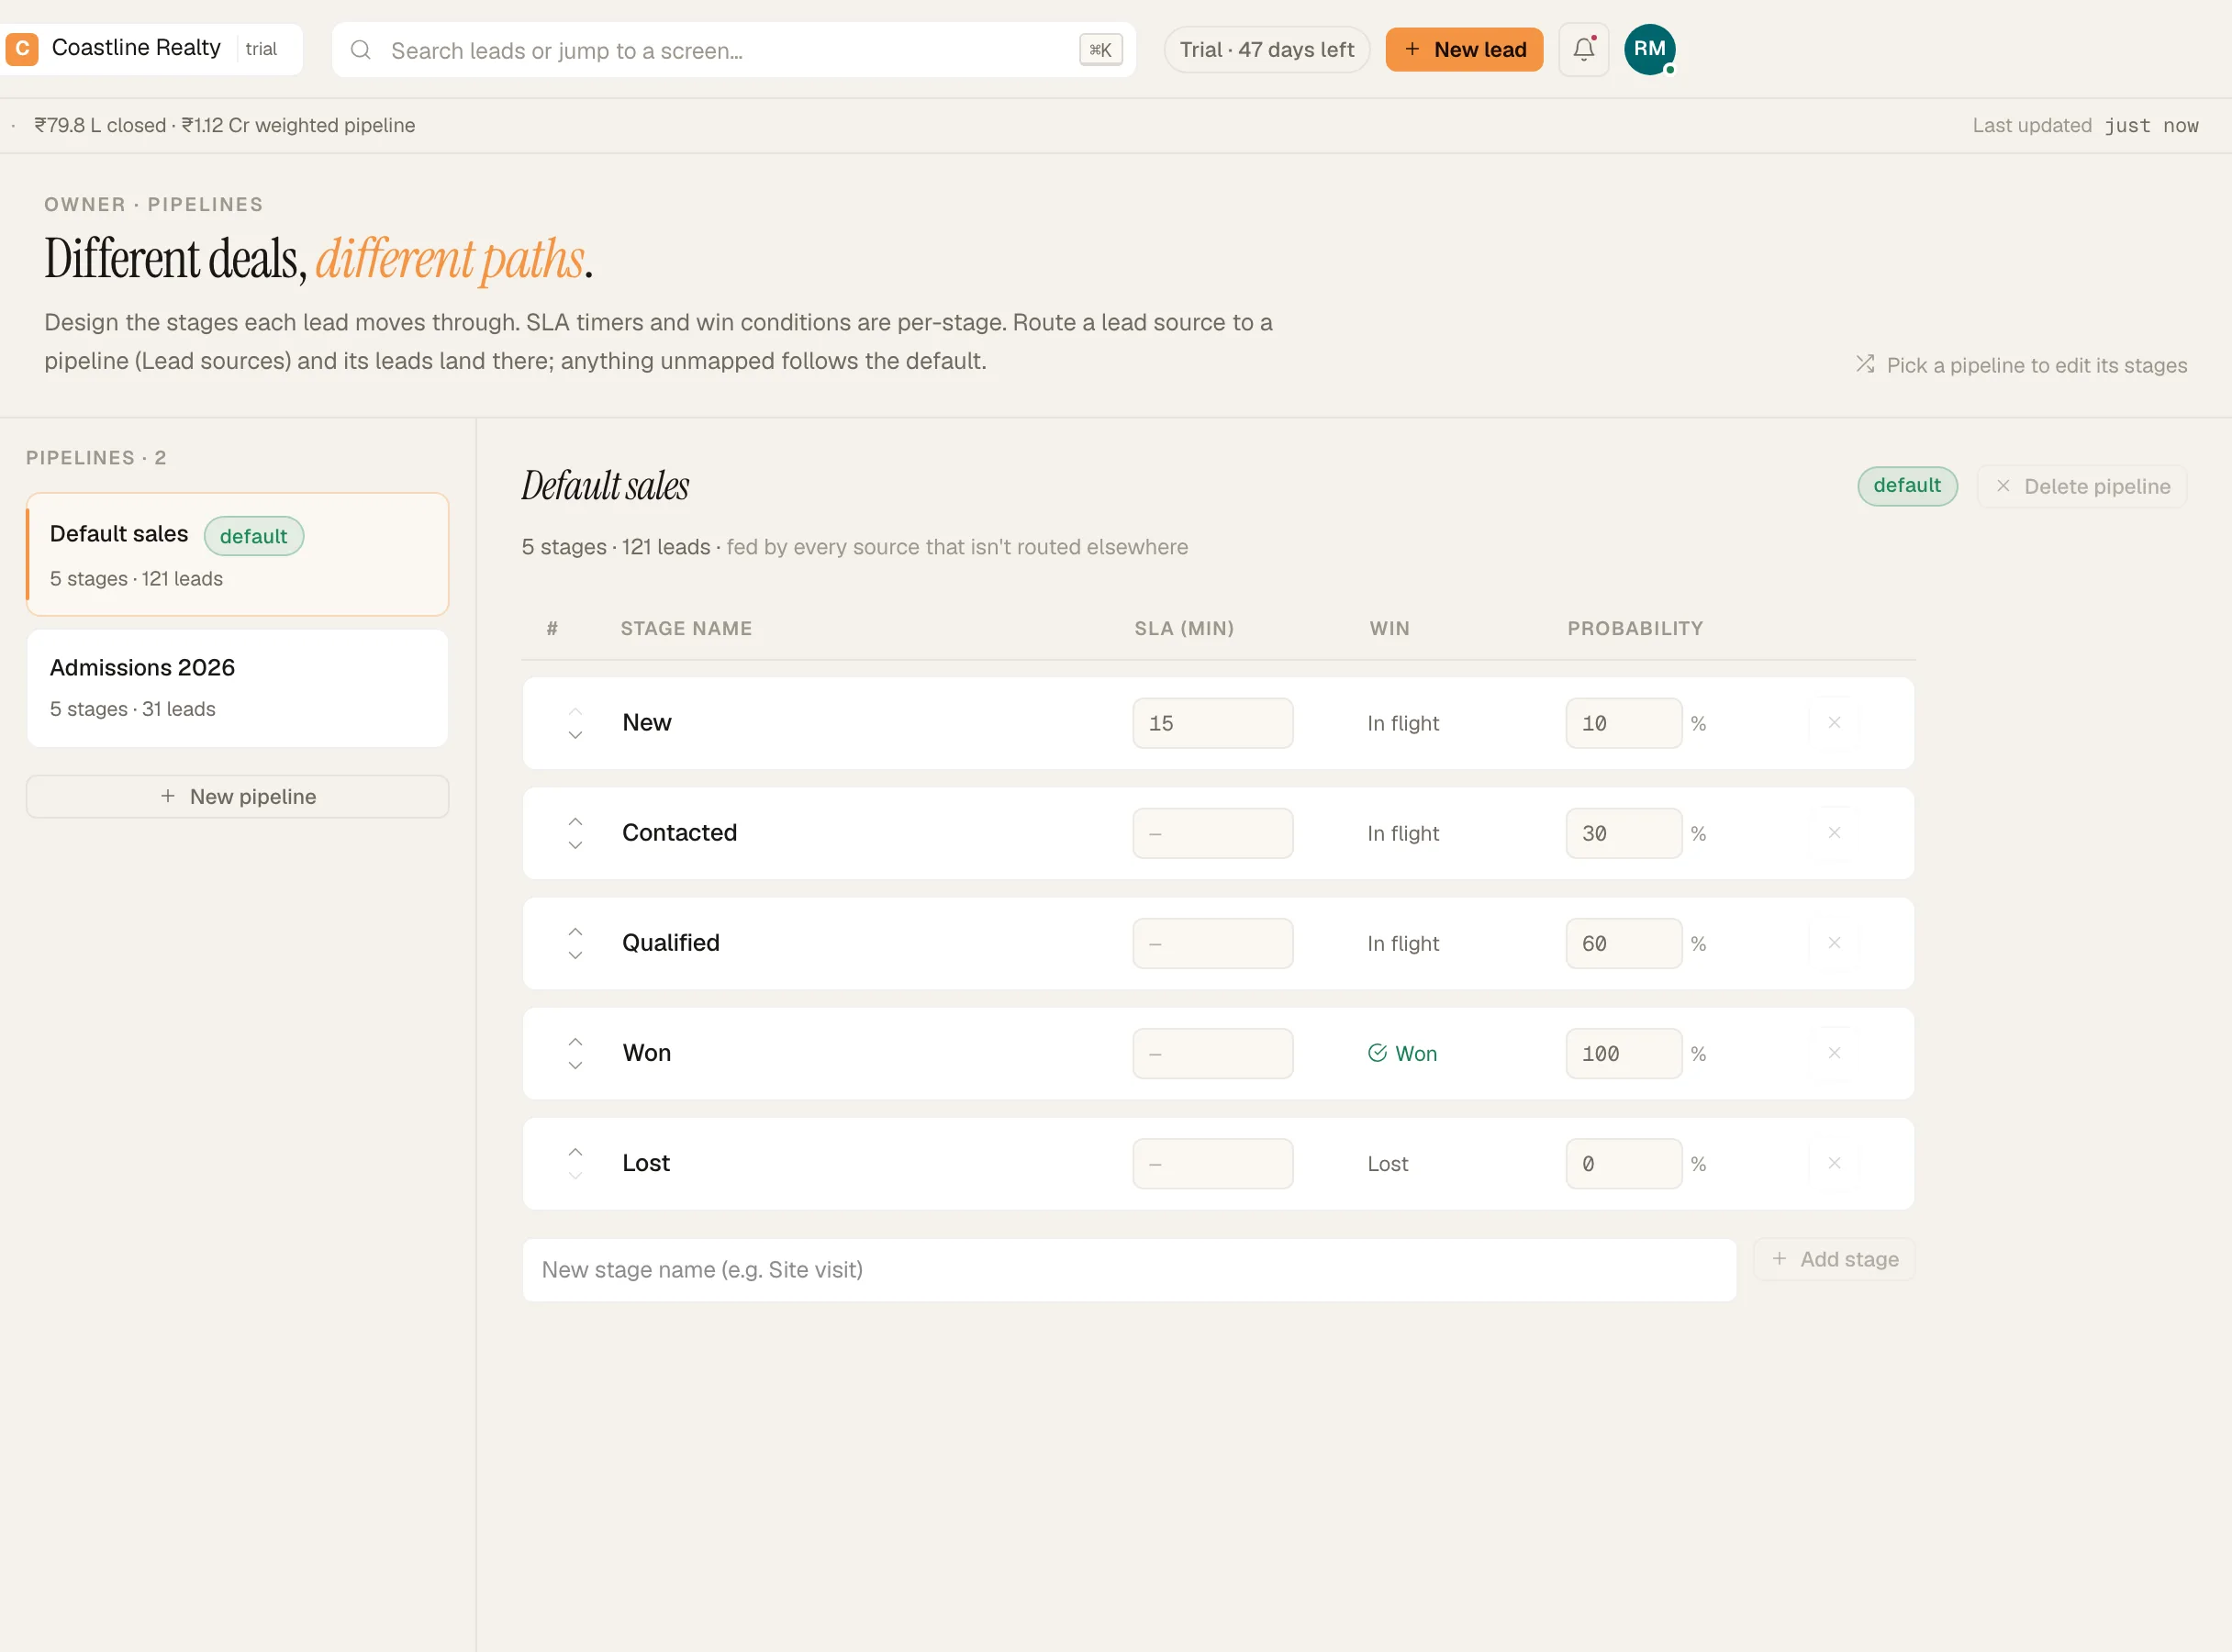The width and height of the screenshot is (2232, 1652).
Task: Click the default badge beside Delete pipeline
Action: (x=1907, y=486)
